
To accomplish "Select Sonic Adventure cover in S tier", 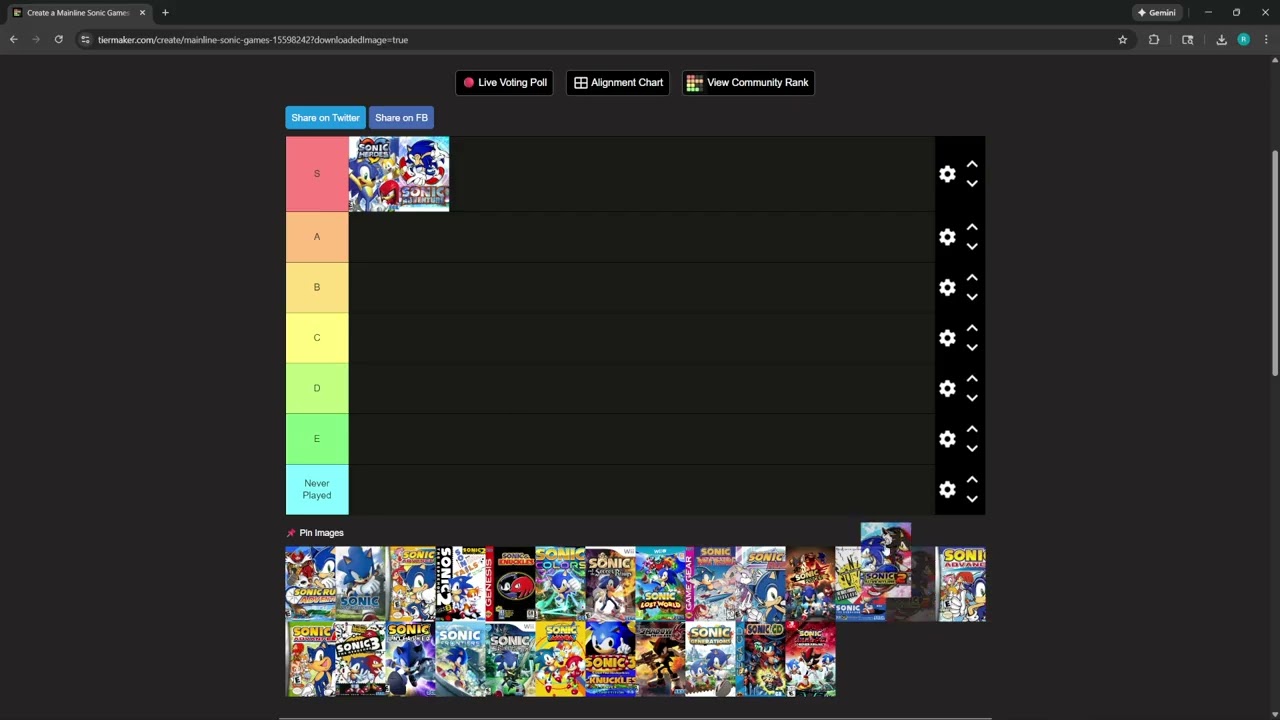I will point(424,174).
